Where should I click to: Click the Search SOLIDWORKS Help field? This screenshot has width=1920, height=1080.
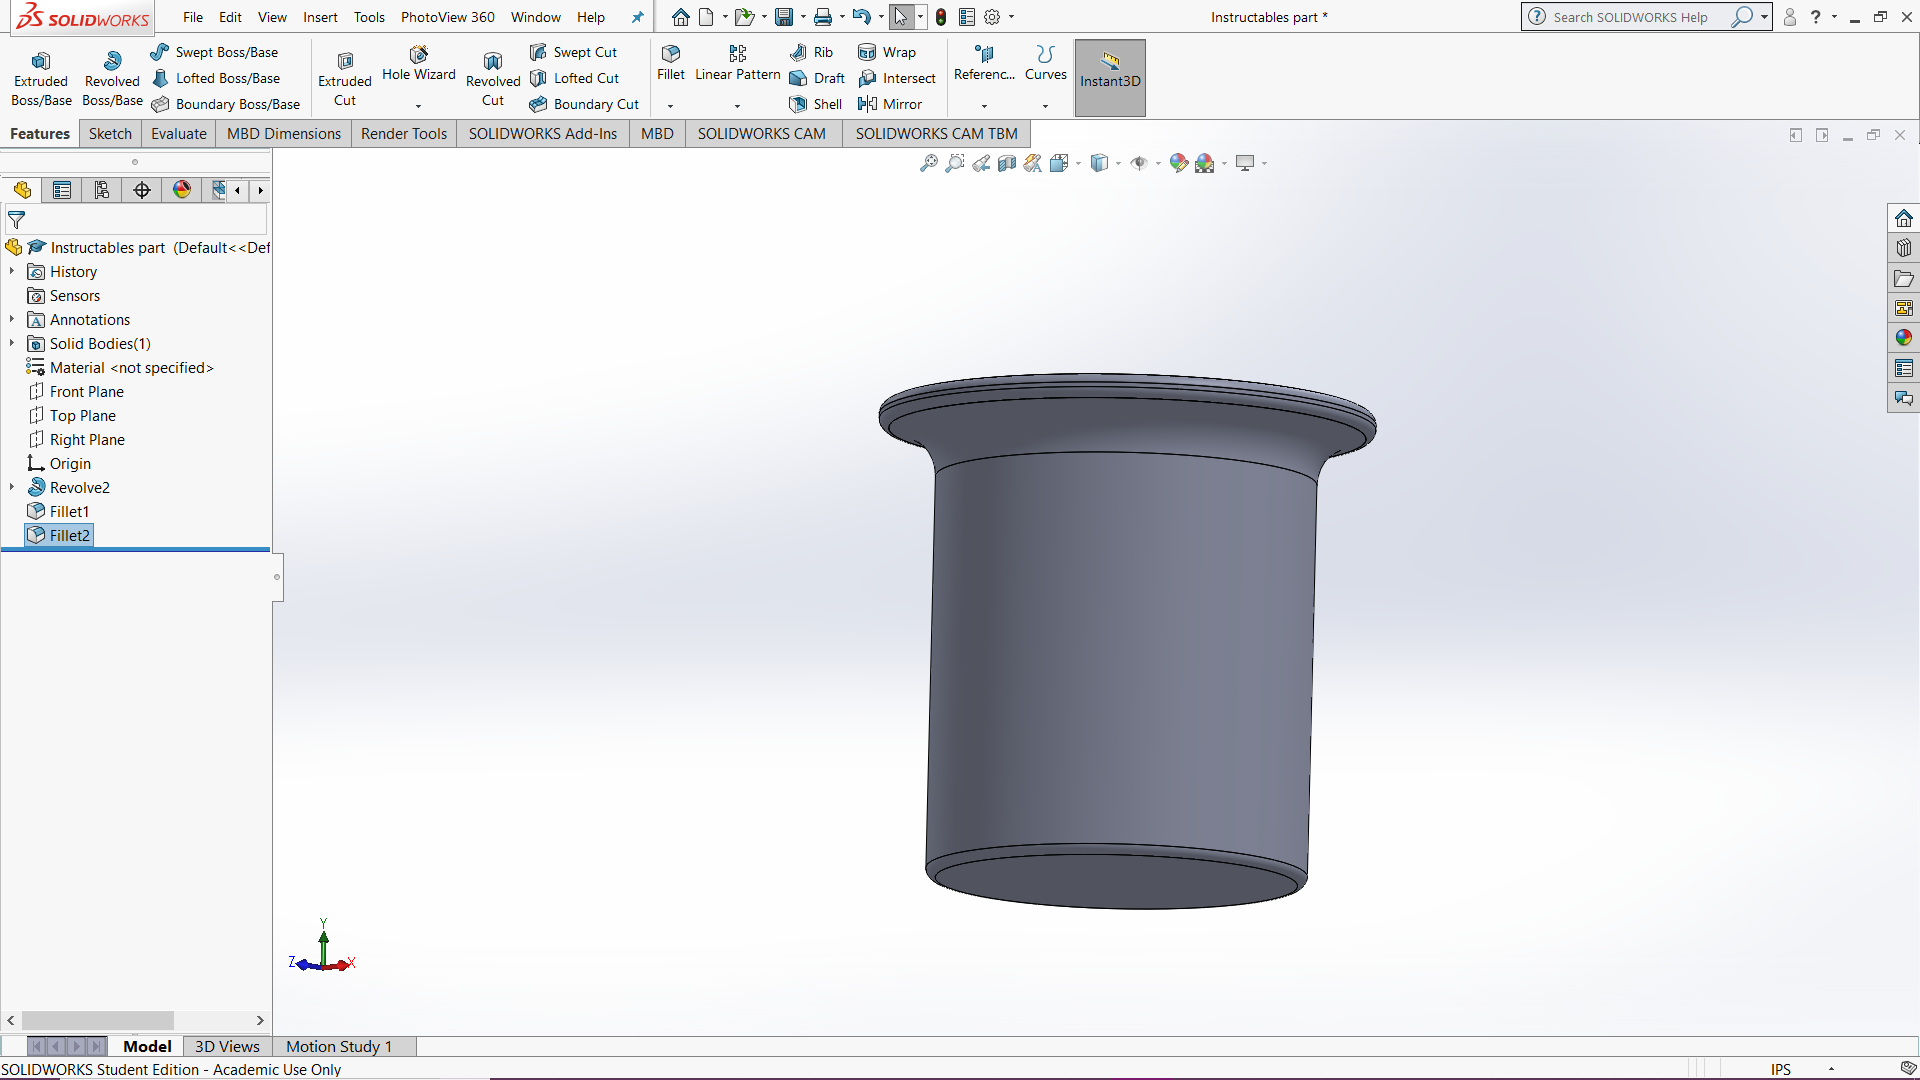pos(1630,17)
